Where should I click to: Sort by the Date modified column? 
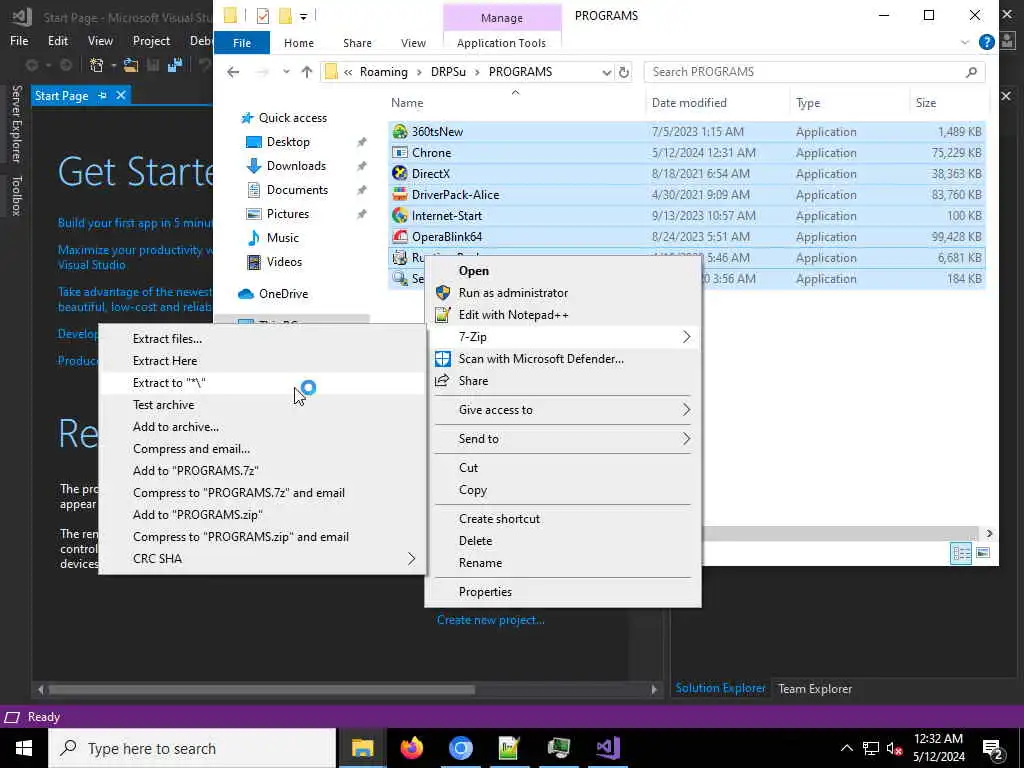pos(689,103)
